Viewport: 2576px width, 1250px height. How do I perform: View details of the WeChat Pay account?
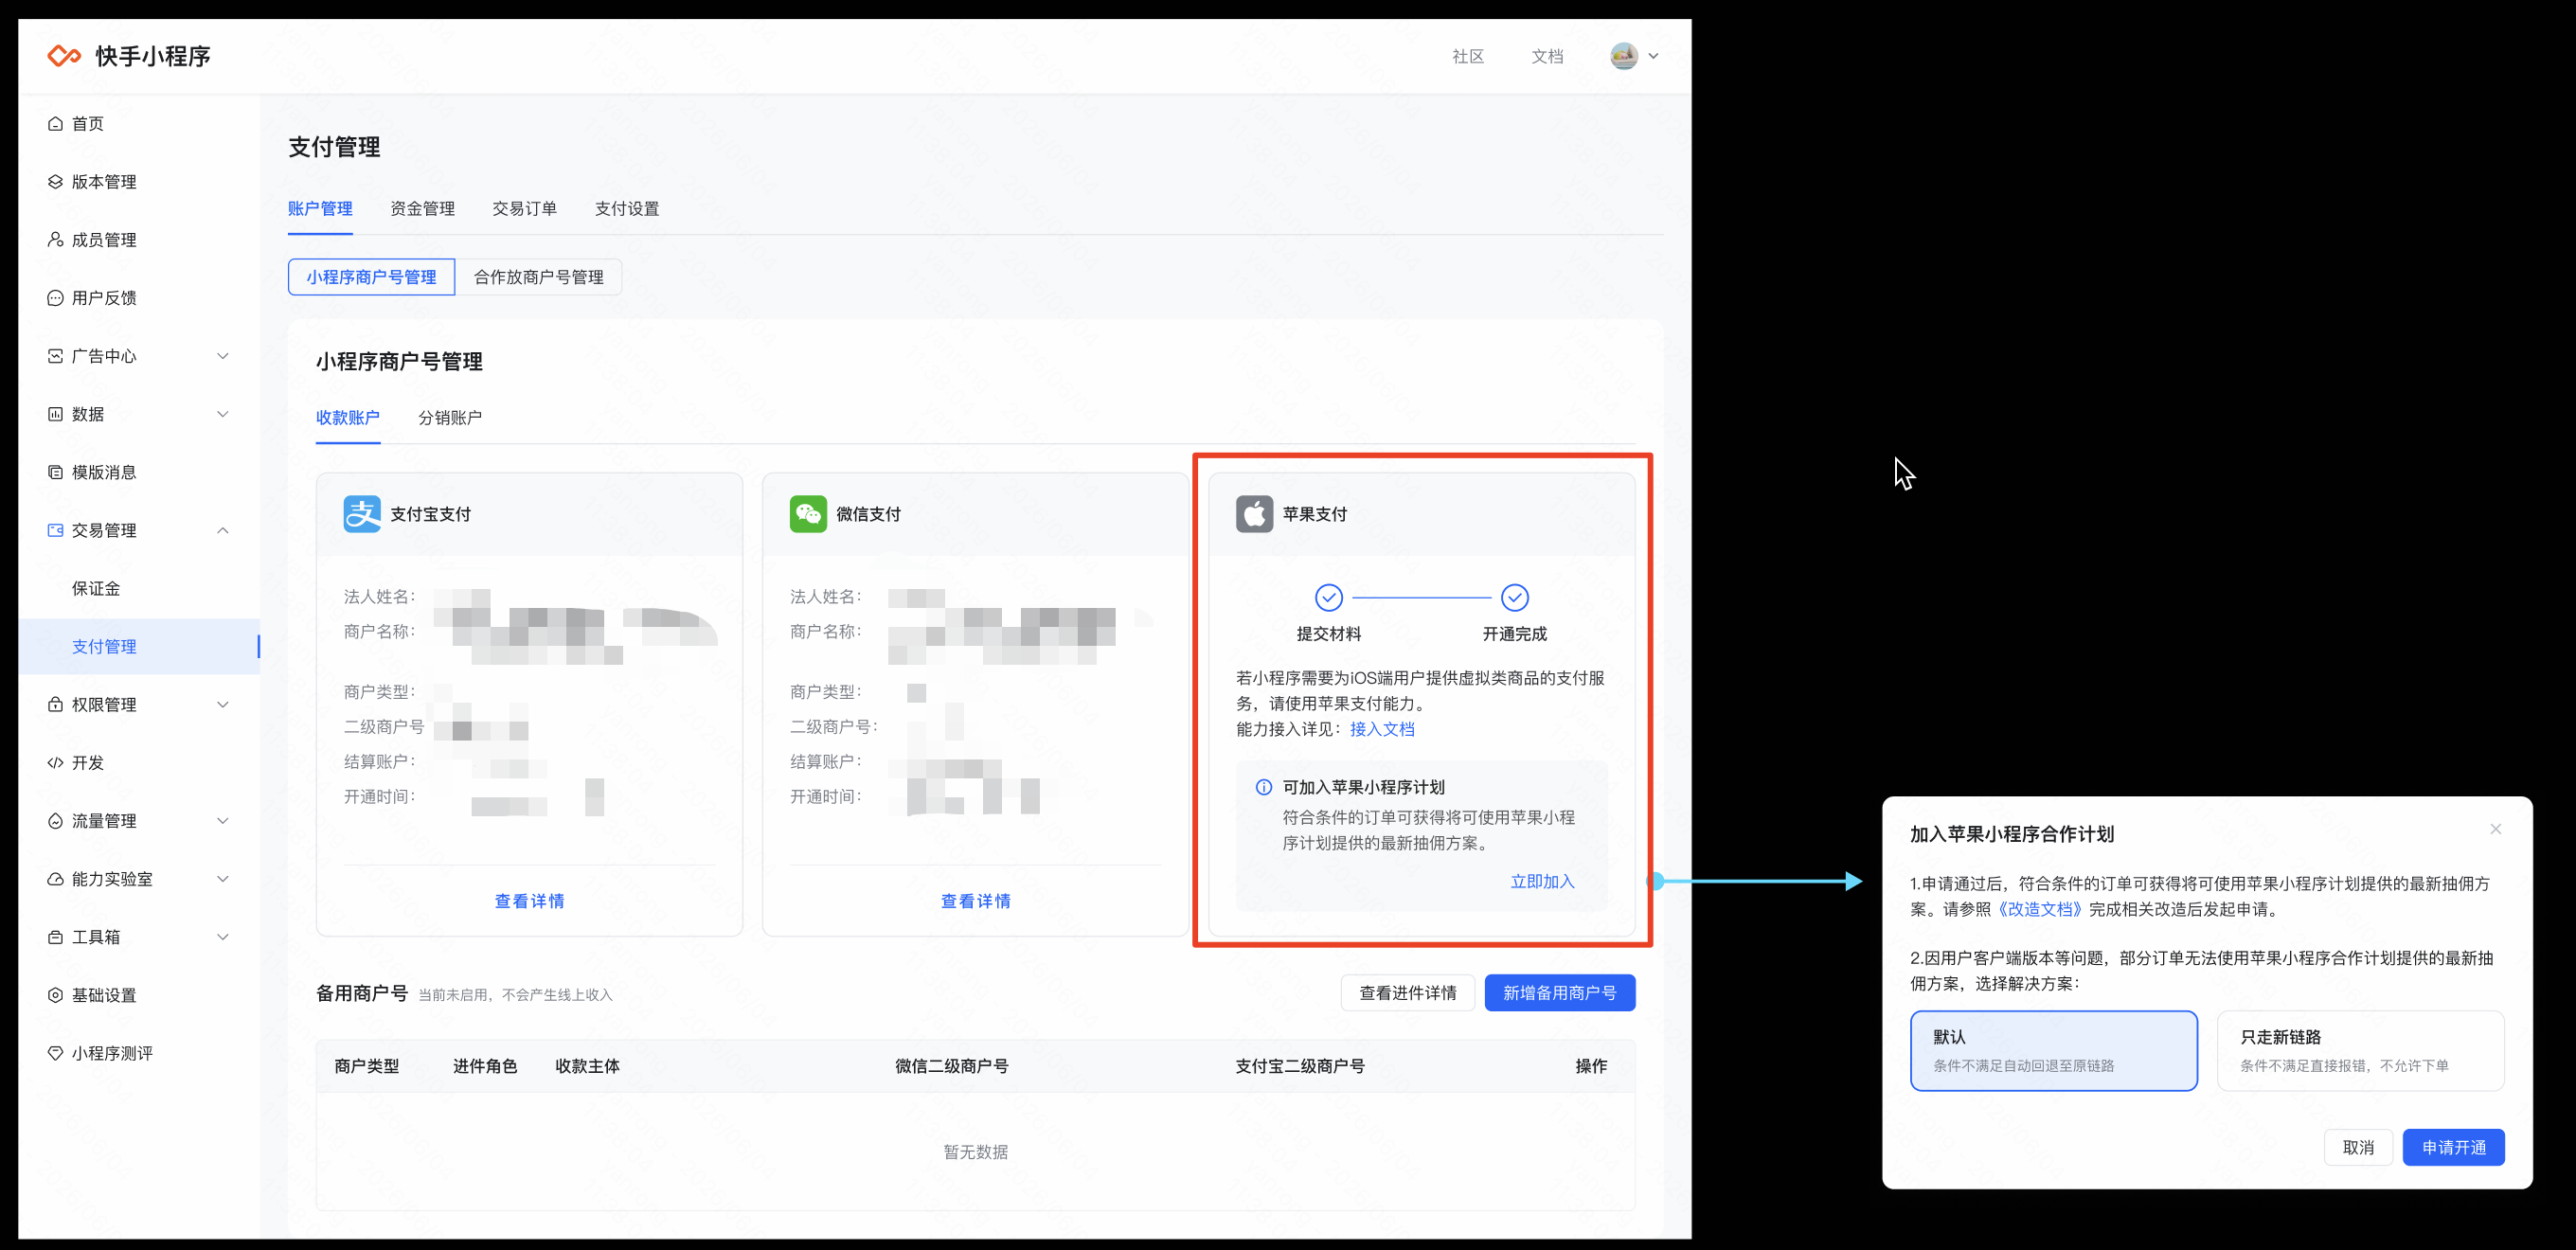point(975,901)
